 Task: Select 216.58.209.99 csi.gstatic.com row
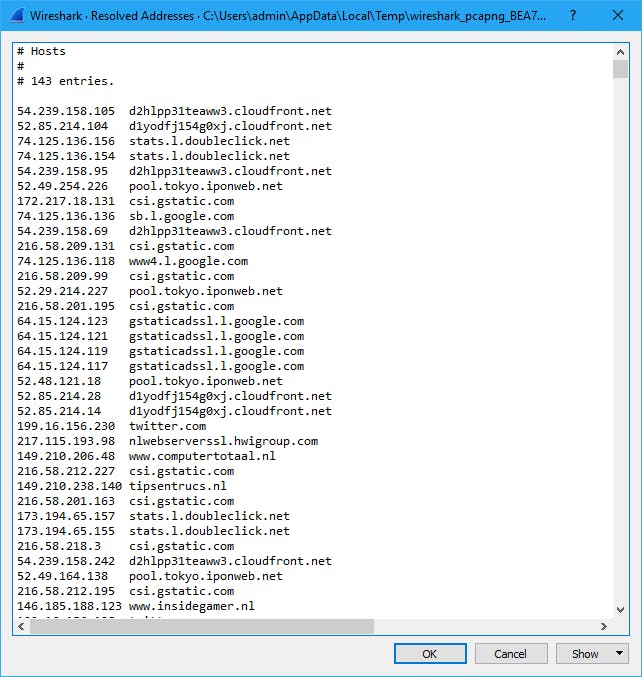click(x=126, y=276)
